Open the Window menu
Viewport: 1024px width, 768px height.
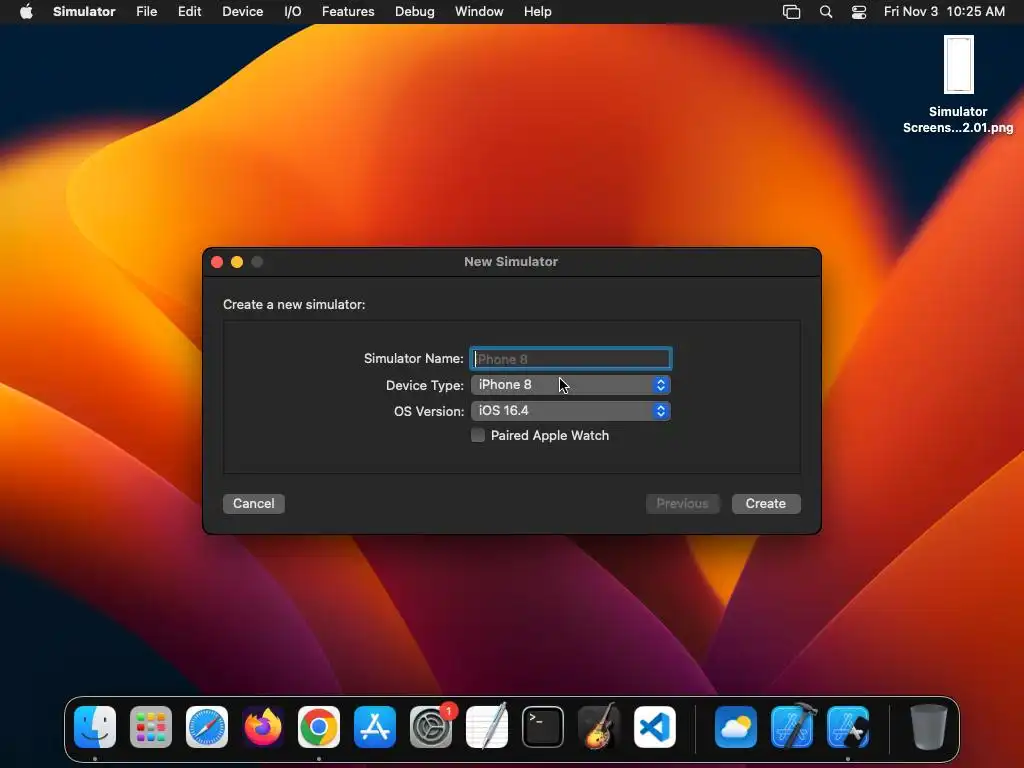(x=479, y=12)
